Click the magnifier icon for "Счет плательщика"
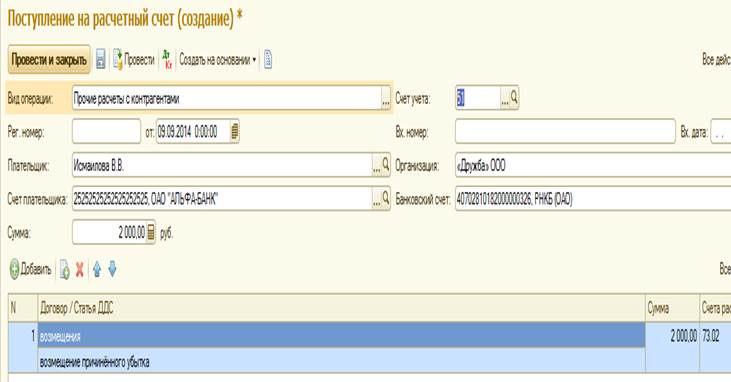Screen dimensions: 731x382 pyautogui.click(x=386, y=199)
